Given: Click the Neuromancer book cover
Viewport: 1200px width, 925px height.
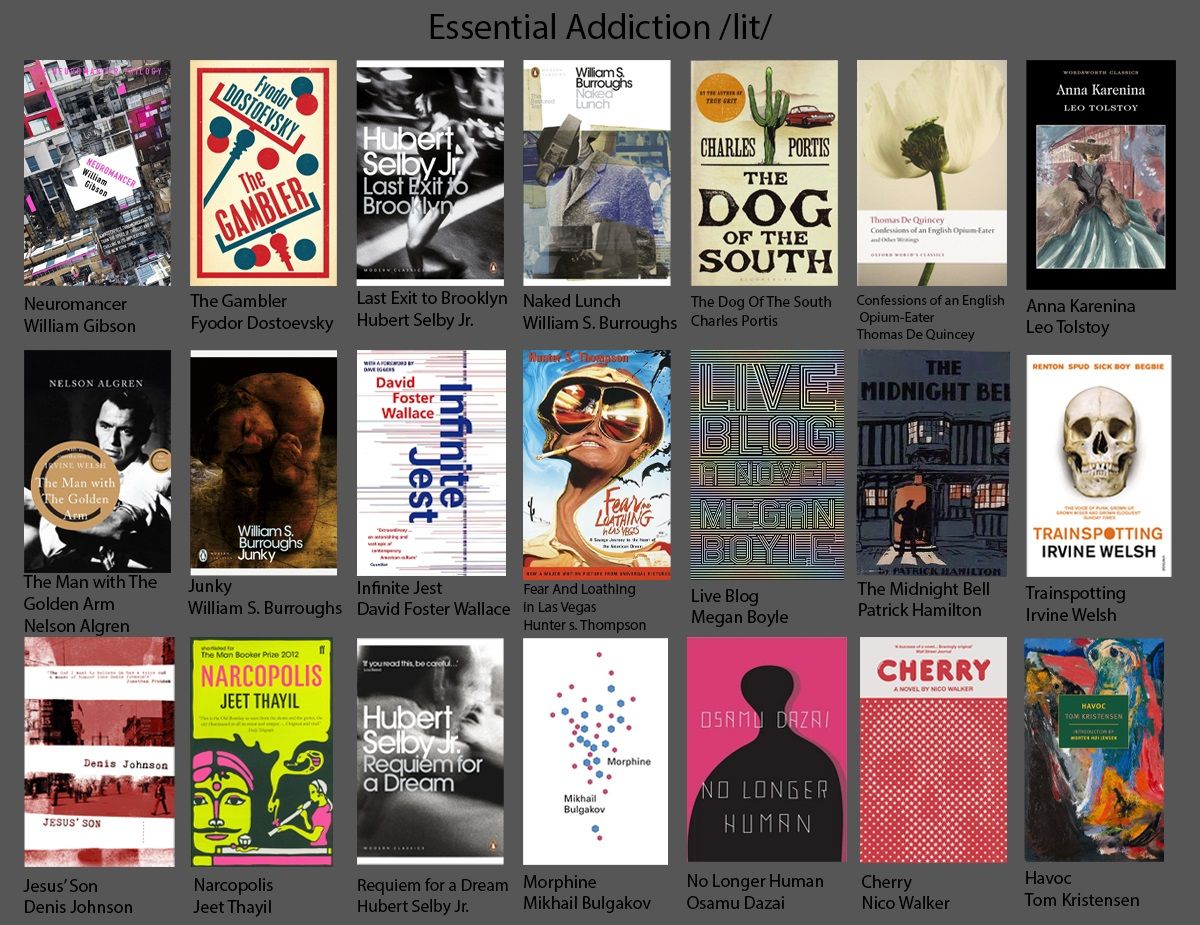Looking at the screenshot, I should 97,173.
